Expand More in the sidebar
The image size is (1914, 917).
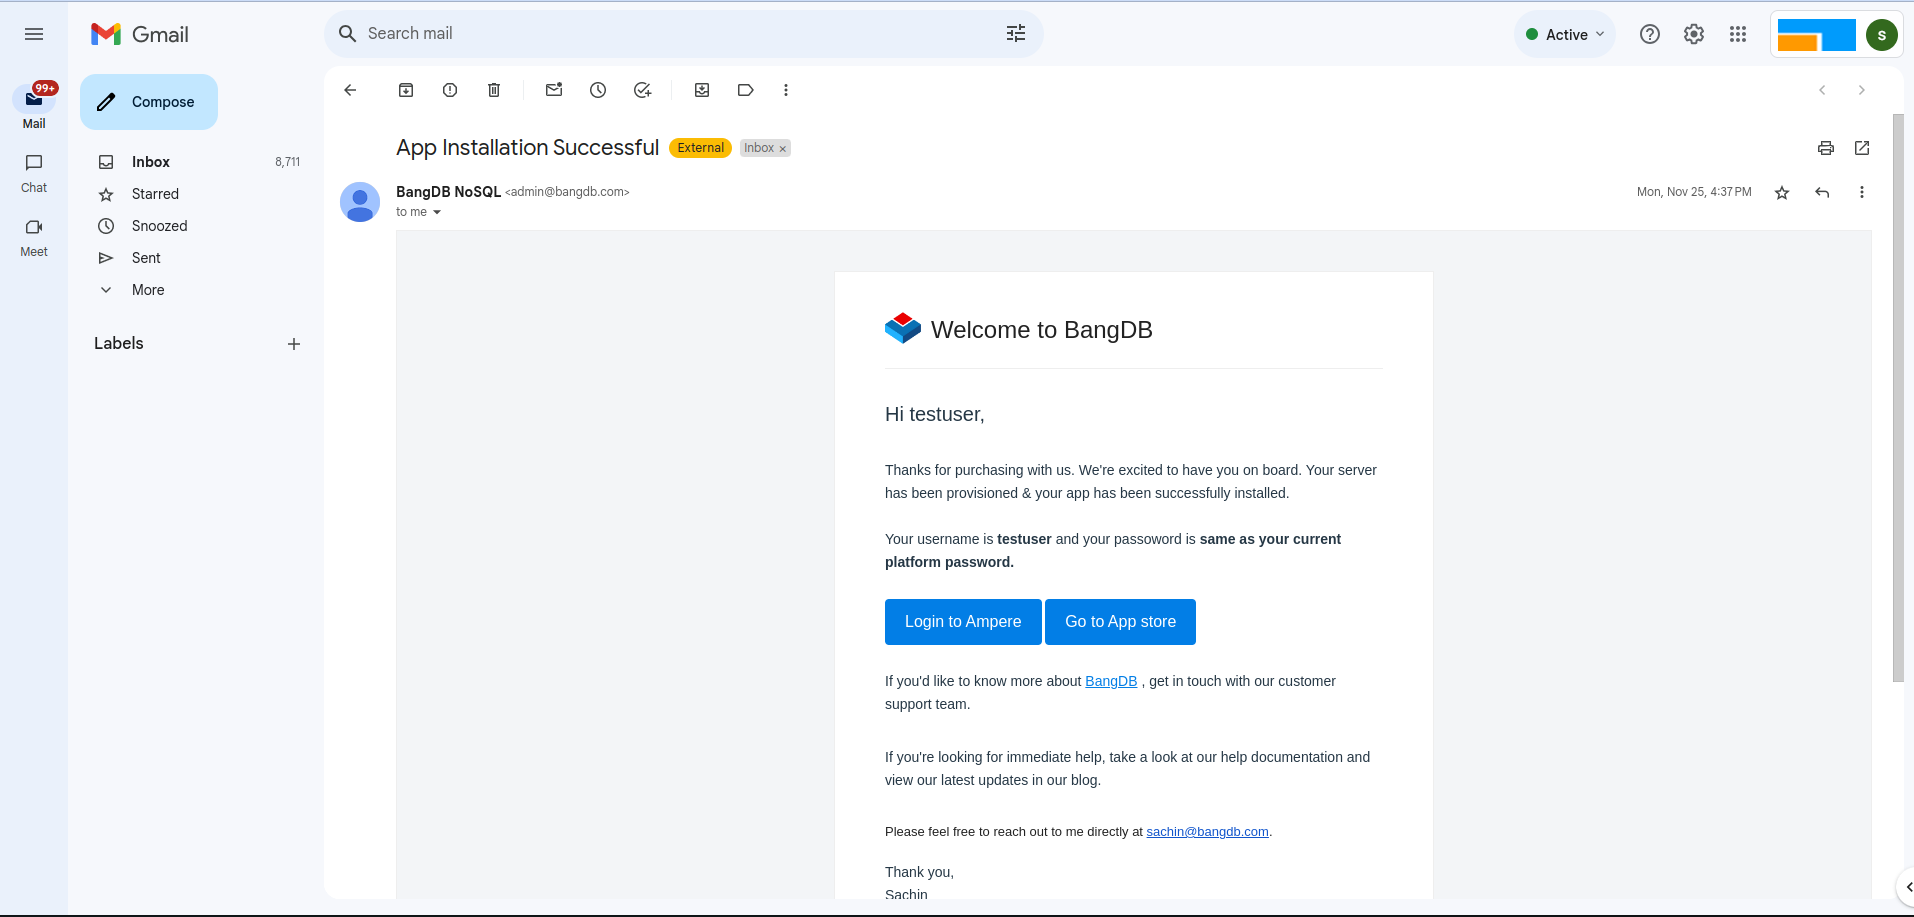pos(148,290)
